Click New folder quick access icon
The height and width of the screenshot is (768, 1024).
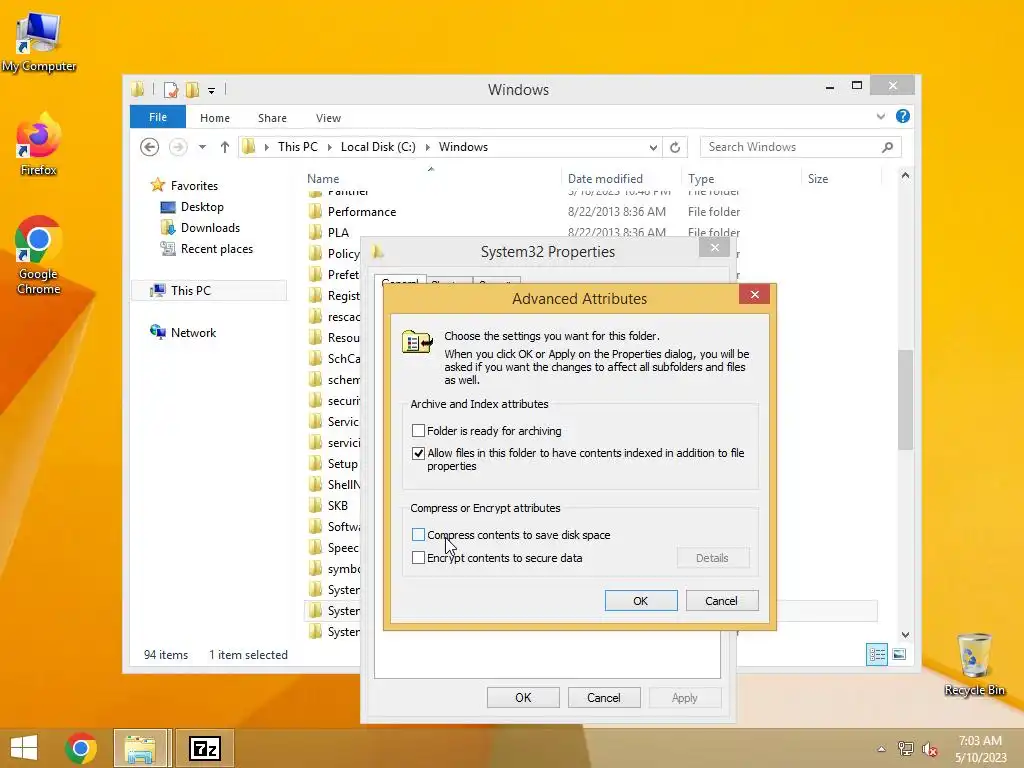coord(192,89)
